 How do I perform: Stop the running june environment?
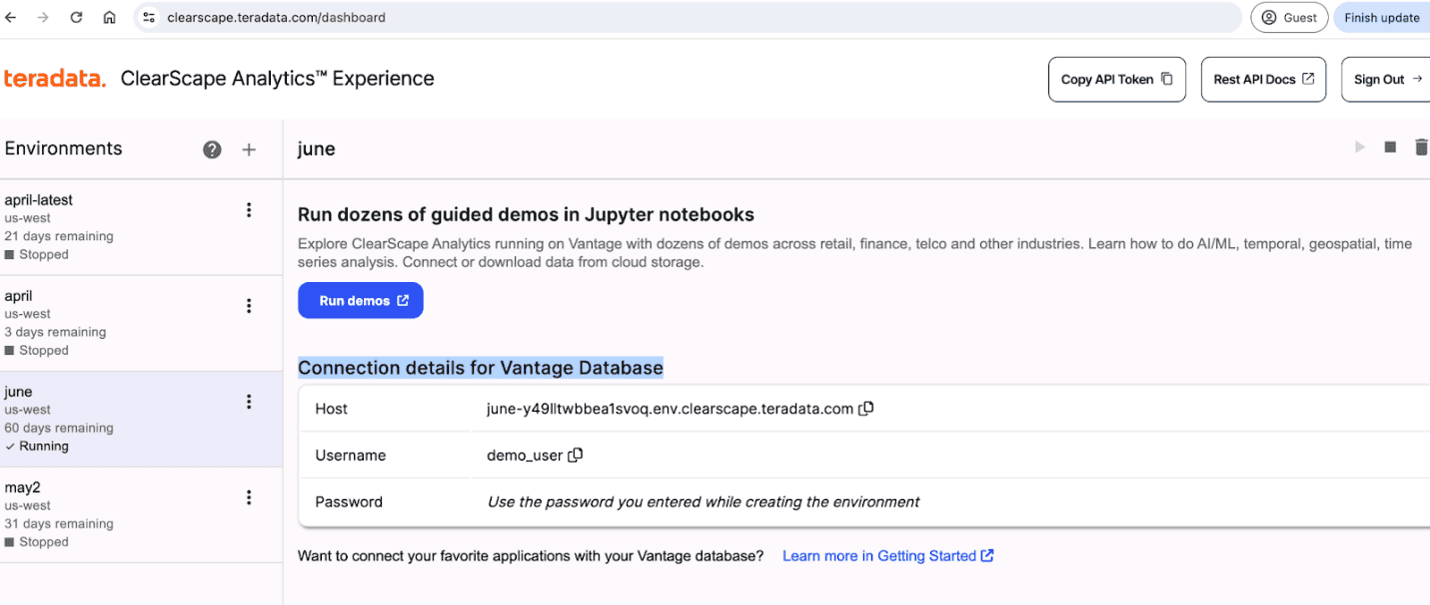(1390, 146)
